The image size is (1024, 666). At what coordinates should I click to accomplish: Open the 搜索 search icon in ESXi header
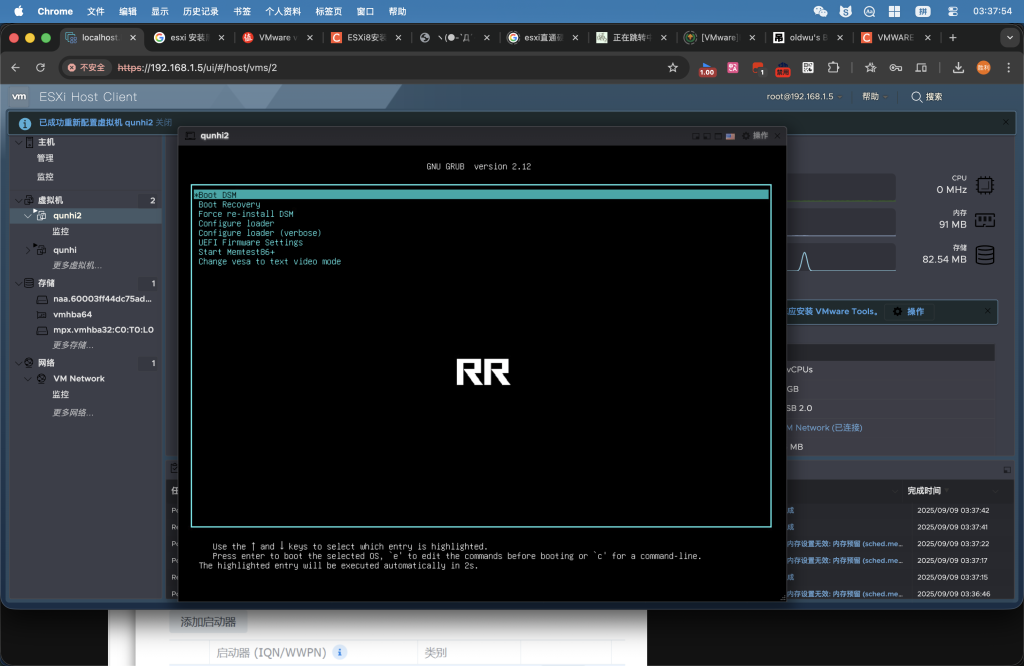pyautogui.click(x=916, y=97)
